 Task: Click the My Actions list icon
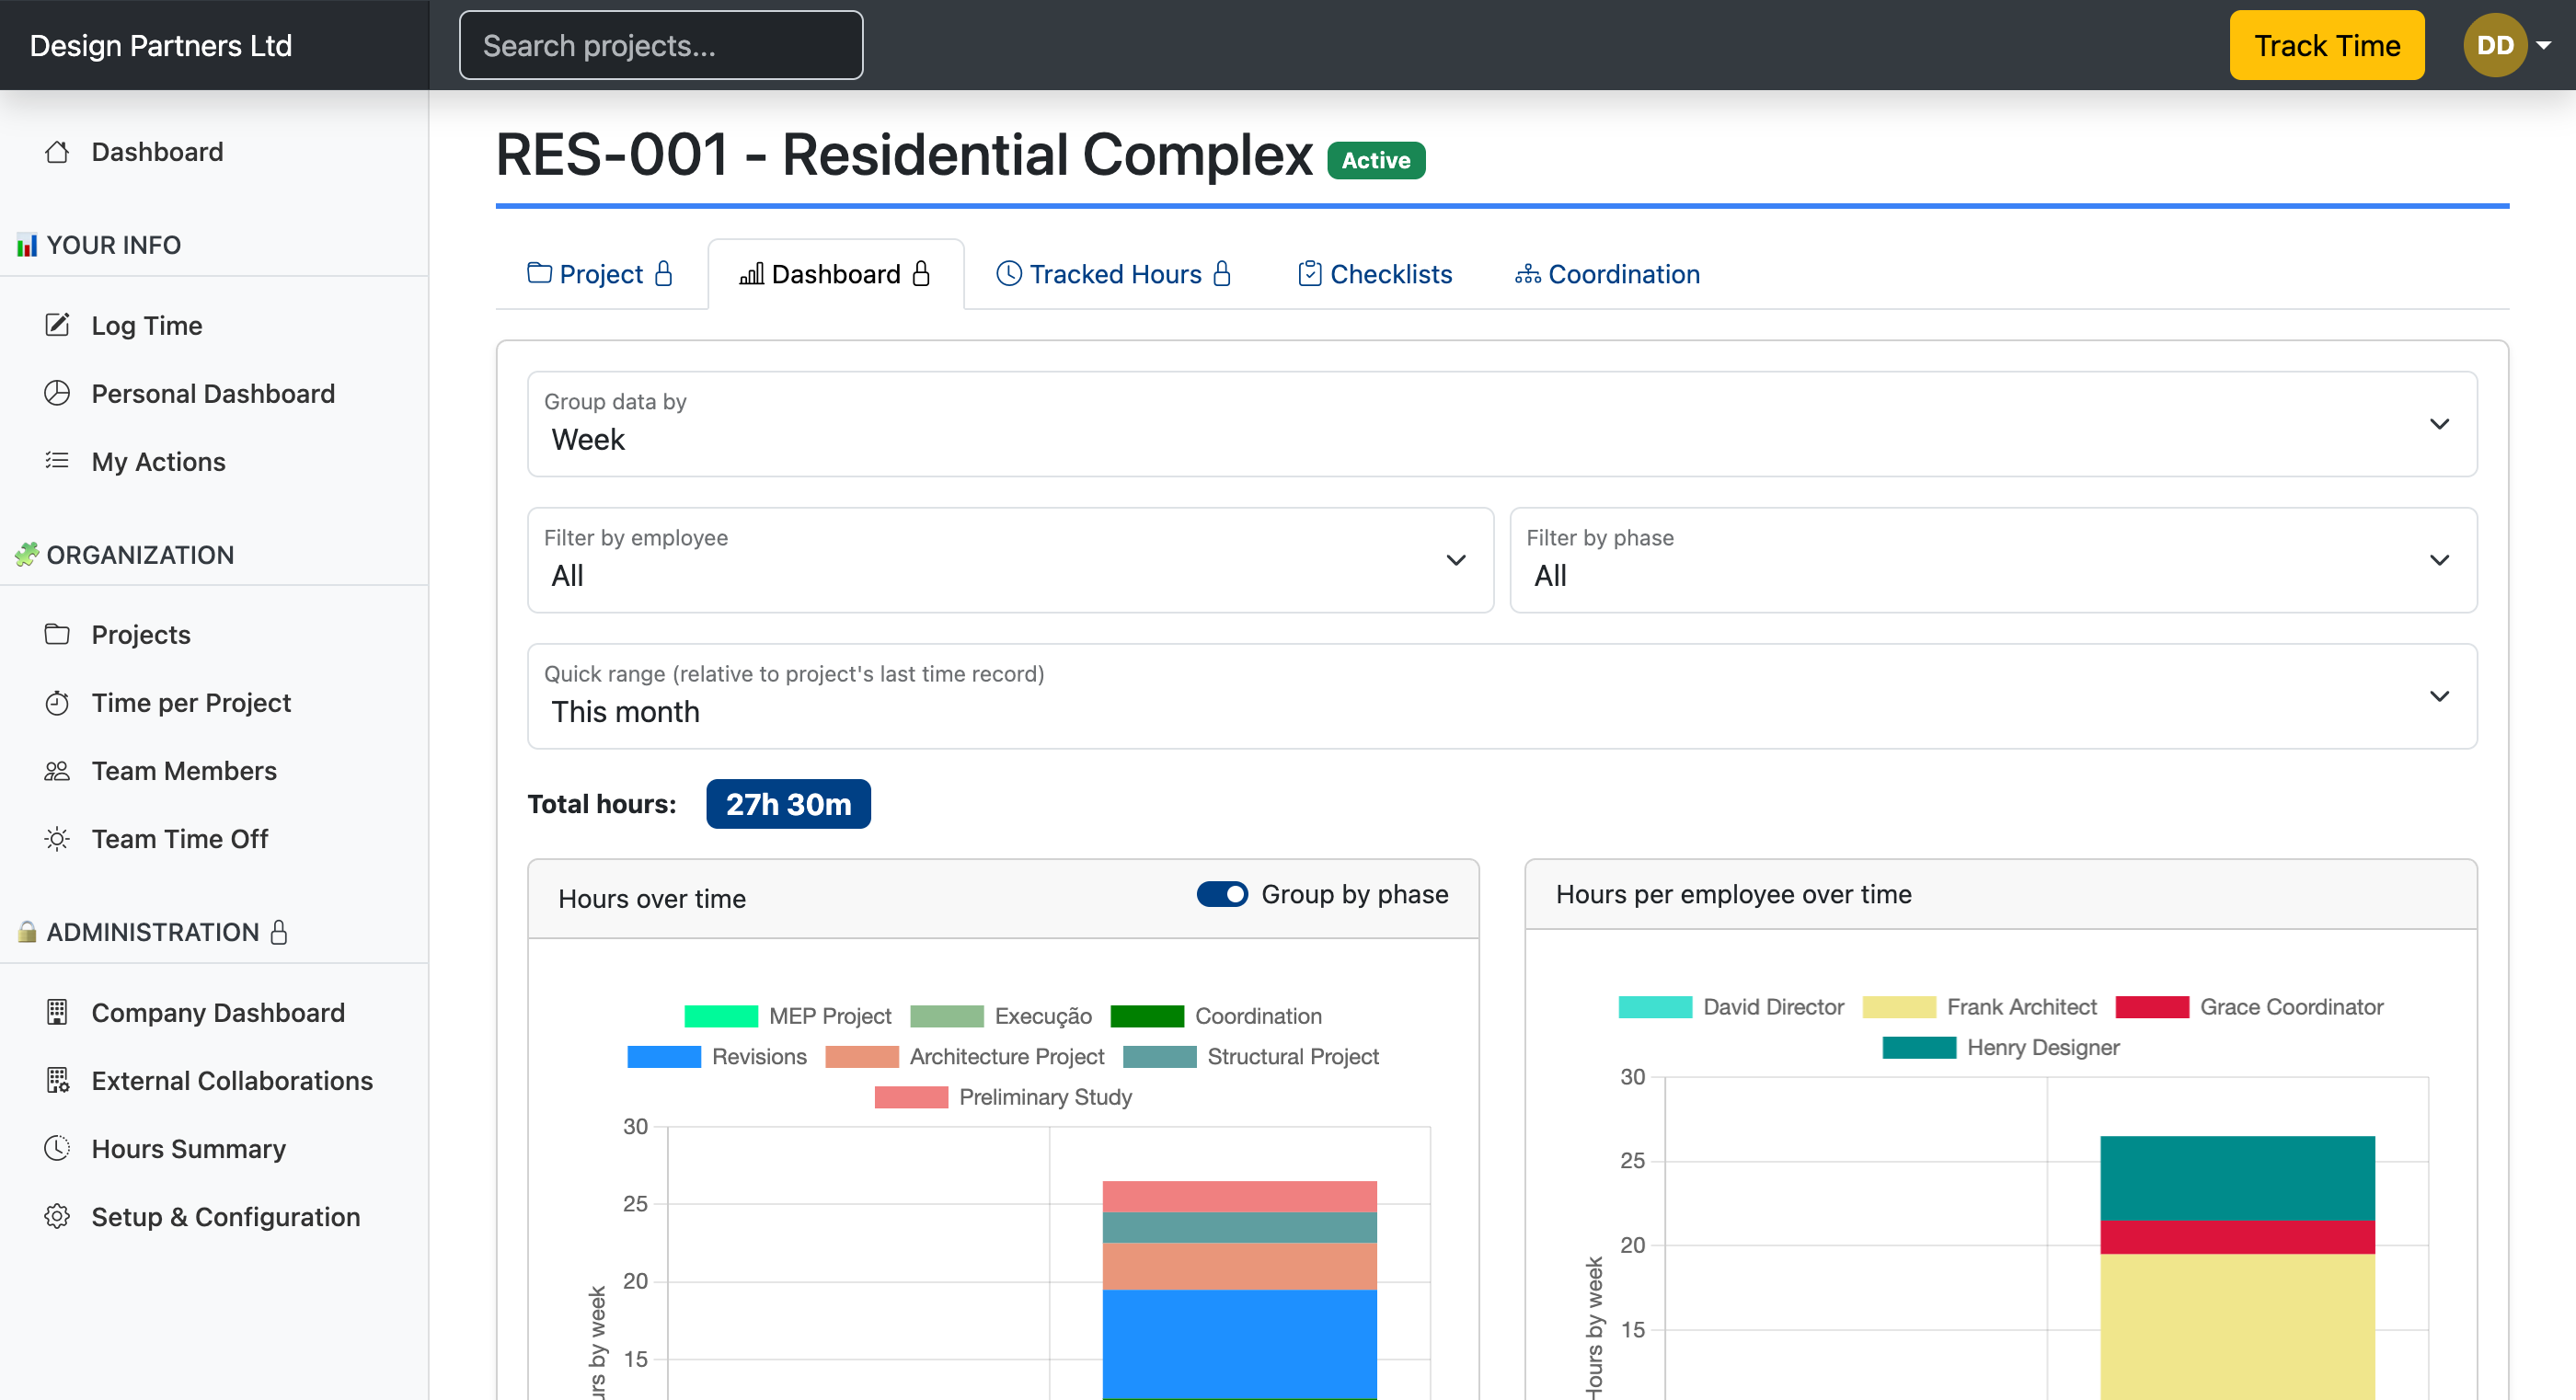[x=57, y=461]
